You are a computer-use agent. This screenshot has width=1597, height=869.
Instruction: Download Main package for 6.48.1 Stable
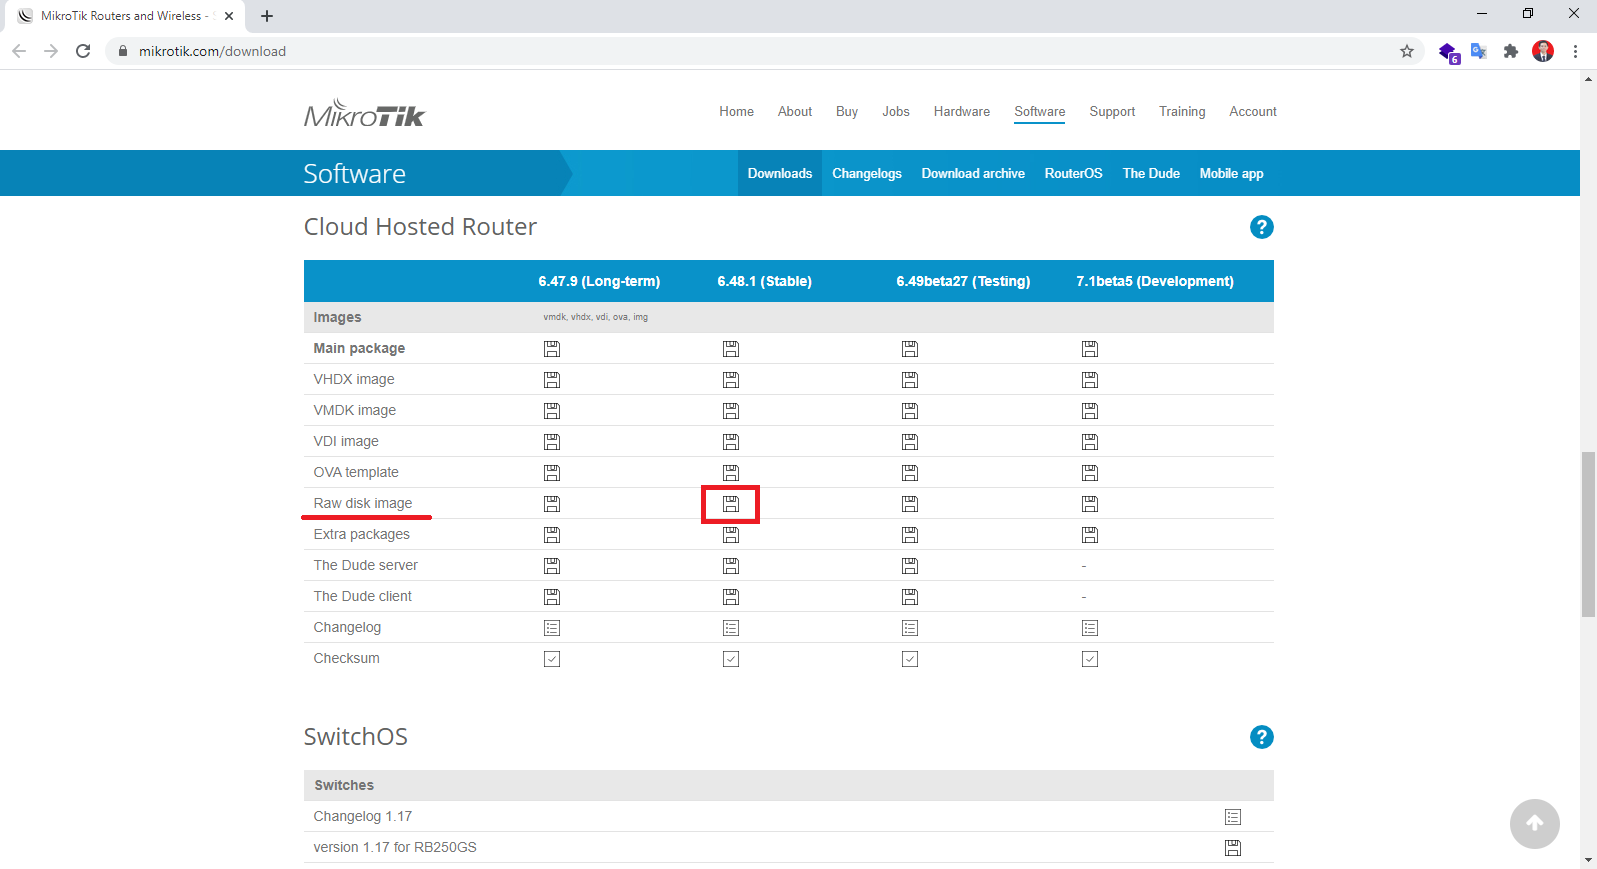pos(731,349)
